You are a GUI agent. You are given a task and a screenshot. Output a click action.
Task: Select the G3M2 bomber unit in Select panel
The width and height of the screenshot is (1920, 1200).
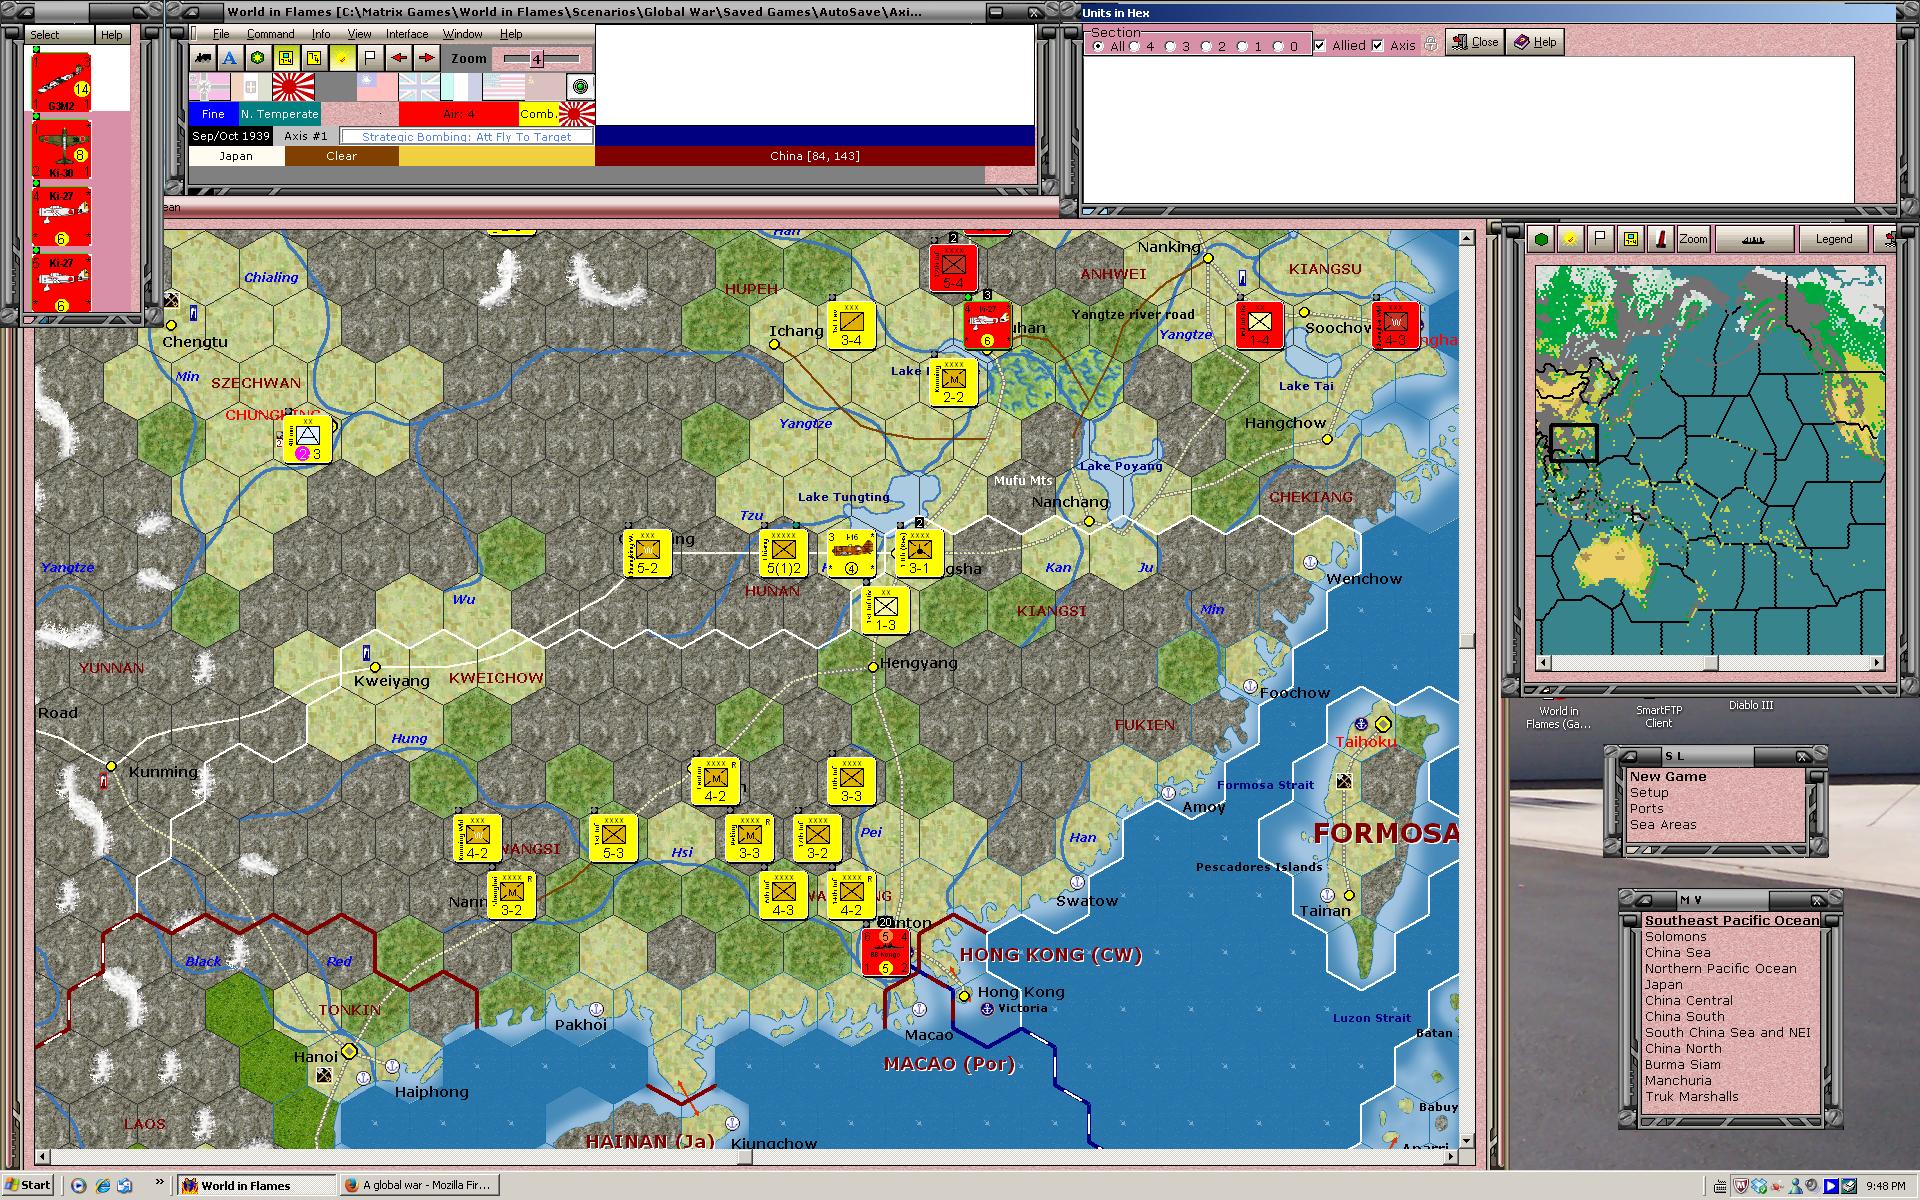coord(62,82)
